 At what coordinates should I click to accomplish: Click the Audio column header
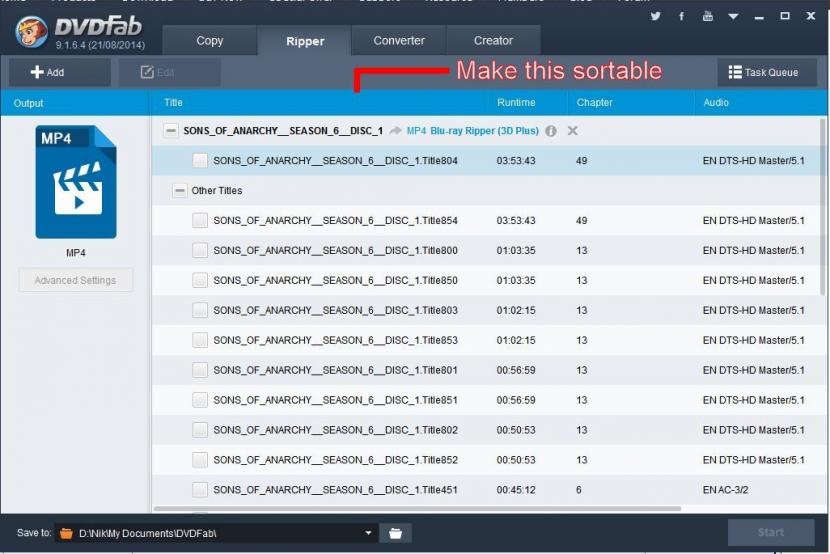point(716,103)
